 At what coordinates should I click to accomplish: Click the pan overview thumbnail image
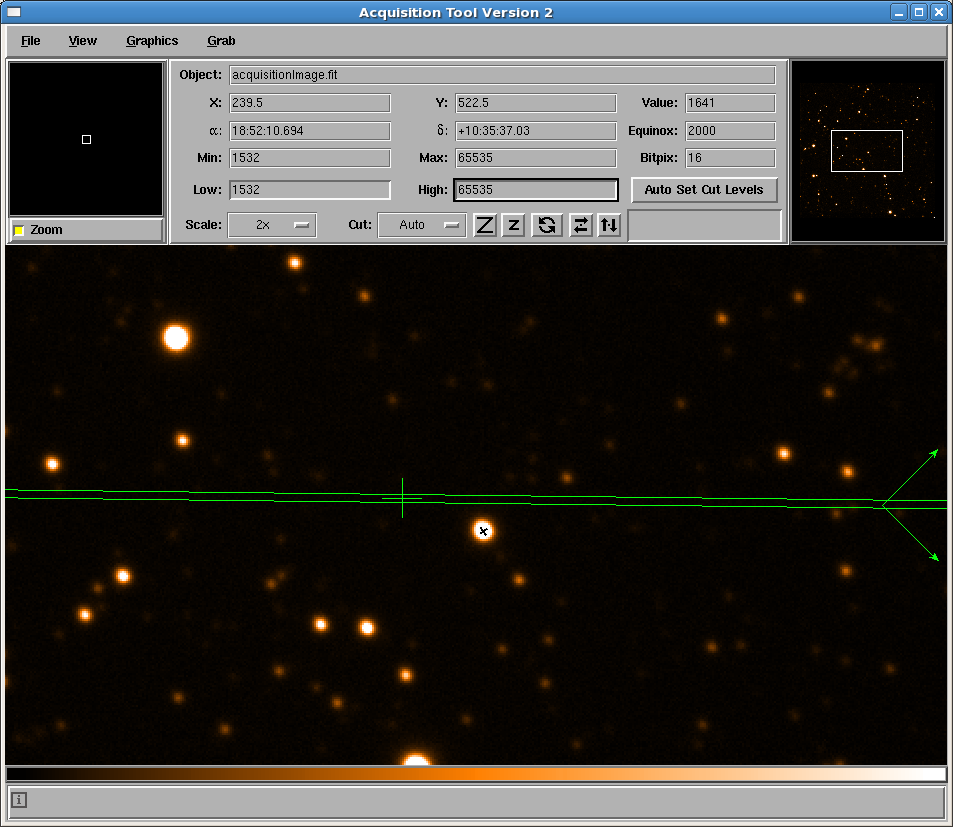point(867,151)
